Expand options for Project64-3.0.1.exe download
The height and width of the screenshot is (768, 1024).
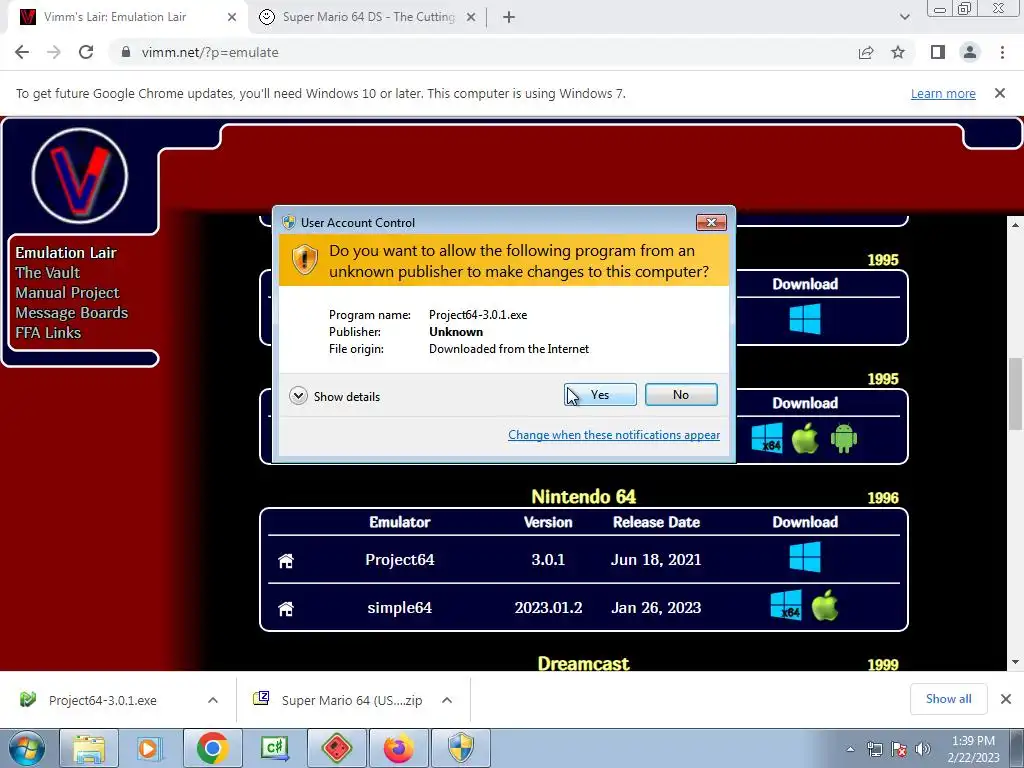tap(213, 700)
